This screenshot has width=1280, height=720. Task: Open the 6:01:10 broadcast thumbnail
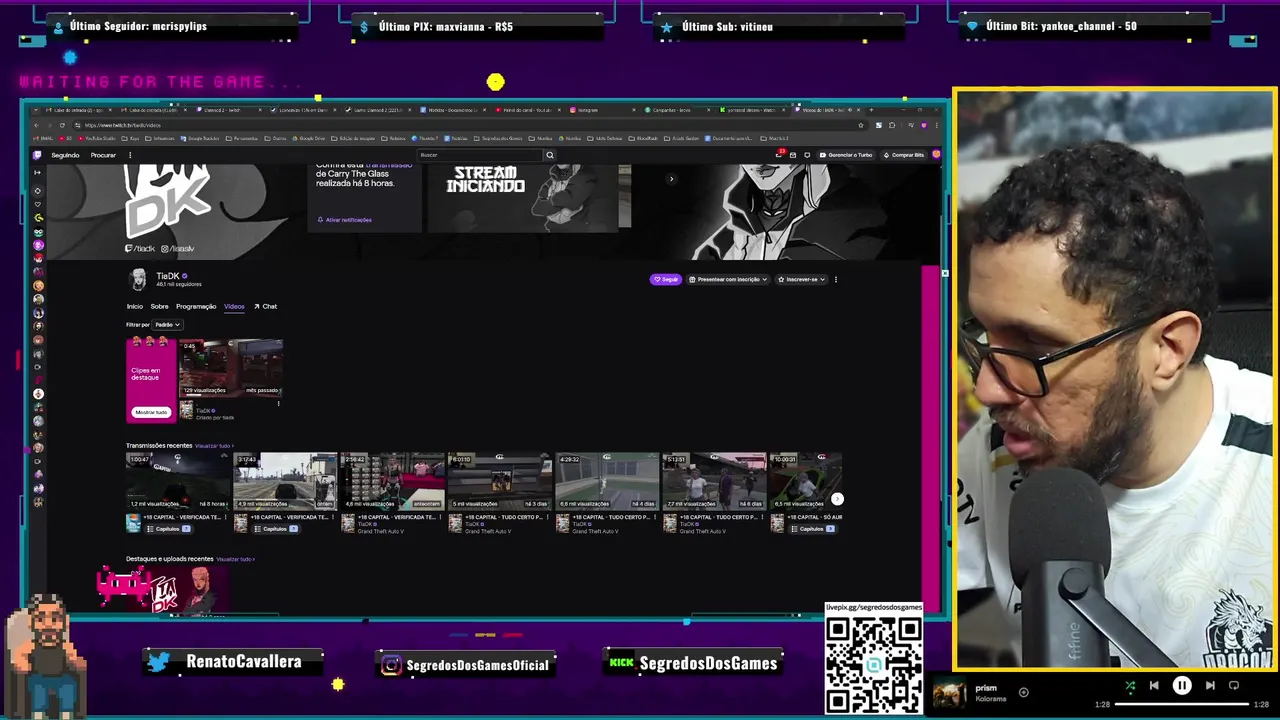[x=500, y=481]
